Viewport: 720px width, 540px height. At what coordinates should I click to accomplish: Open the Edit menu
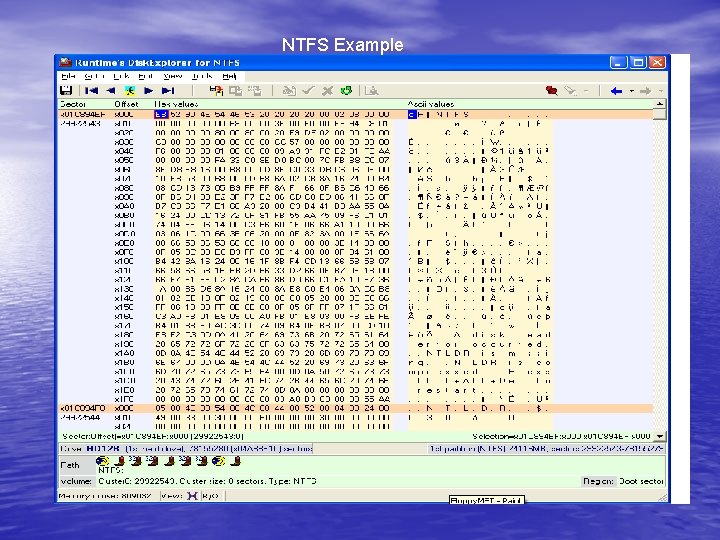[x=146, y=76]
